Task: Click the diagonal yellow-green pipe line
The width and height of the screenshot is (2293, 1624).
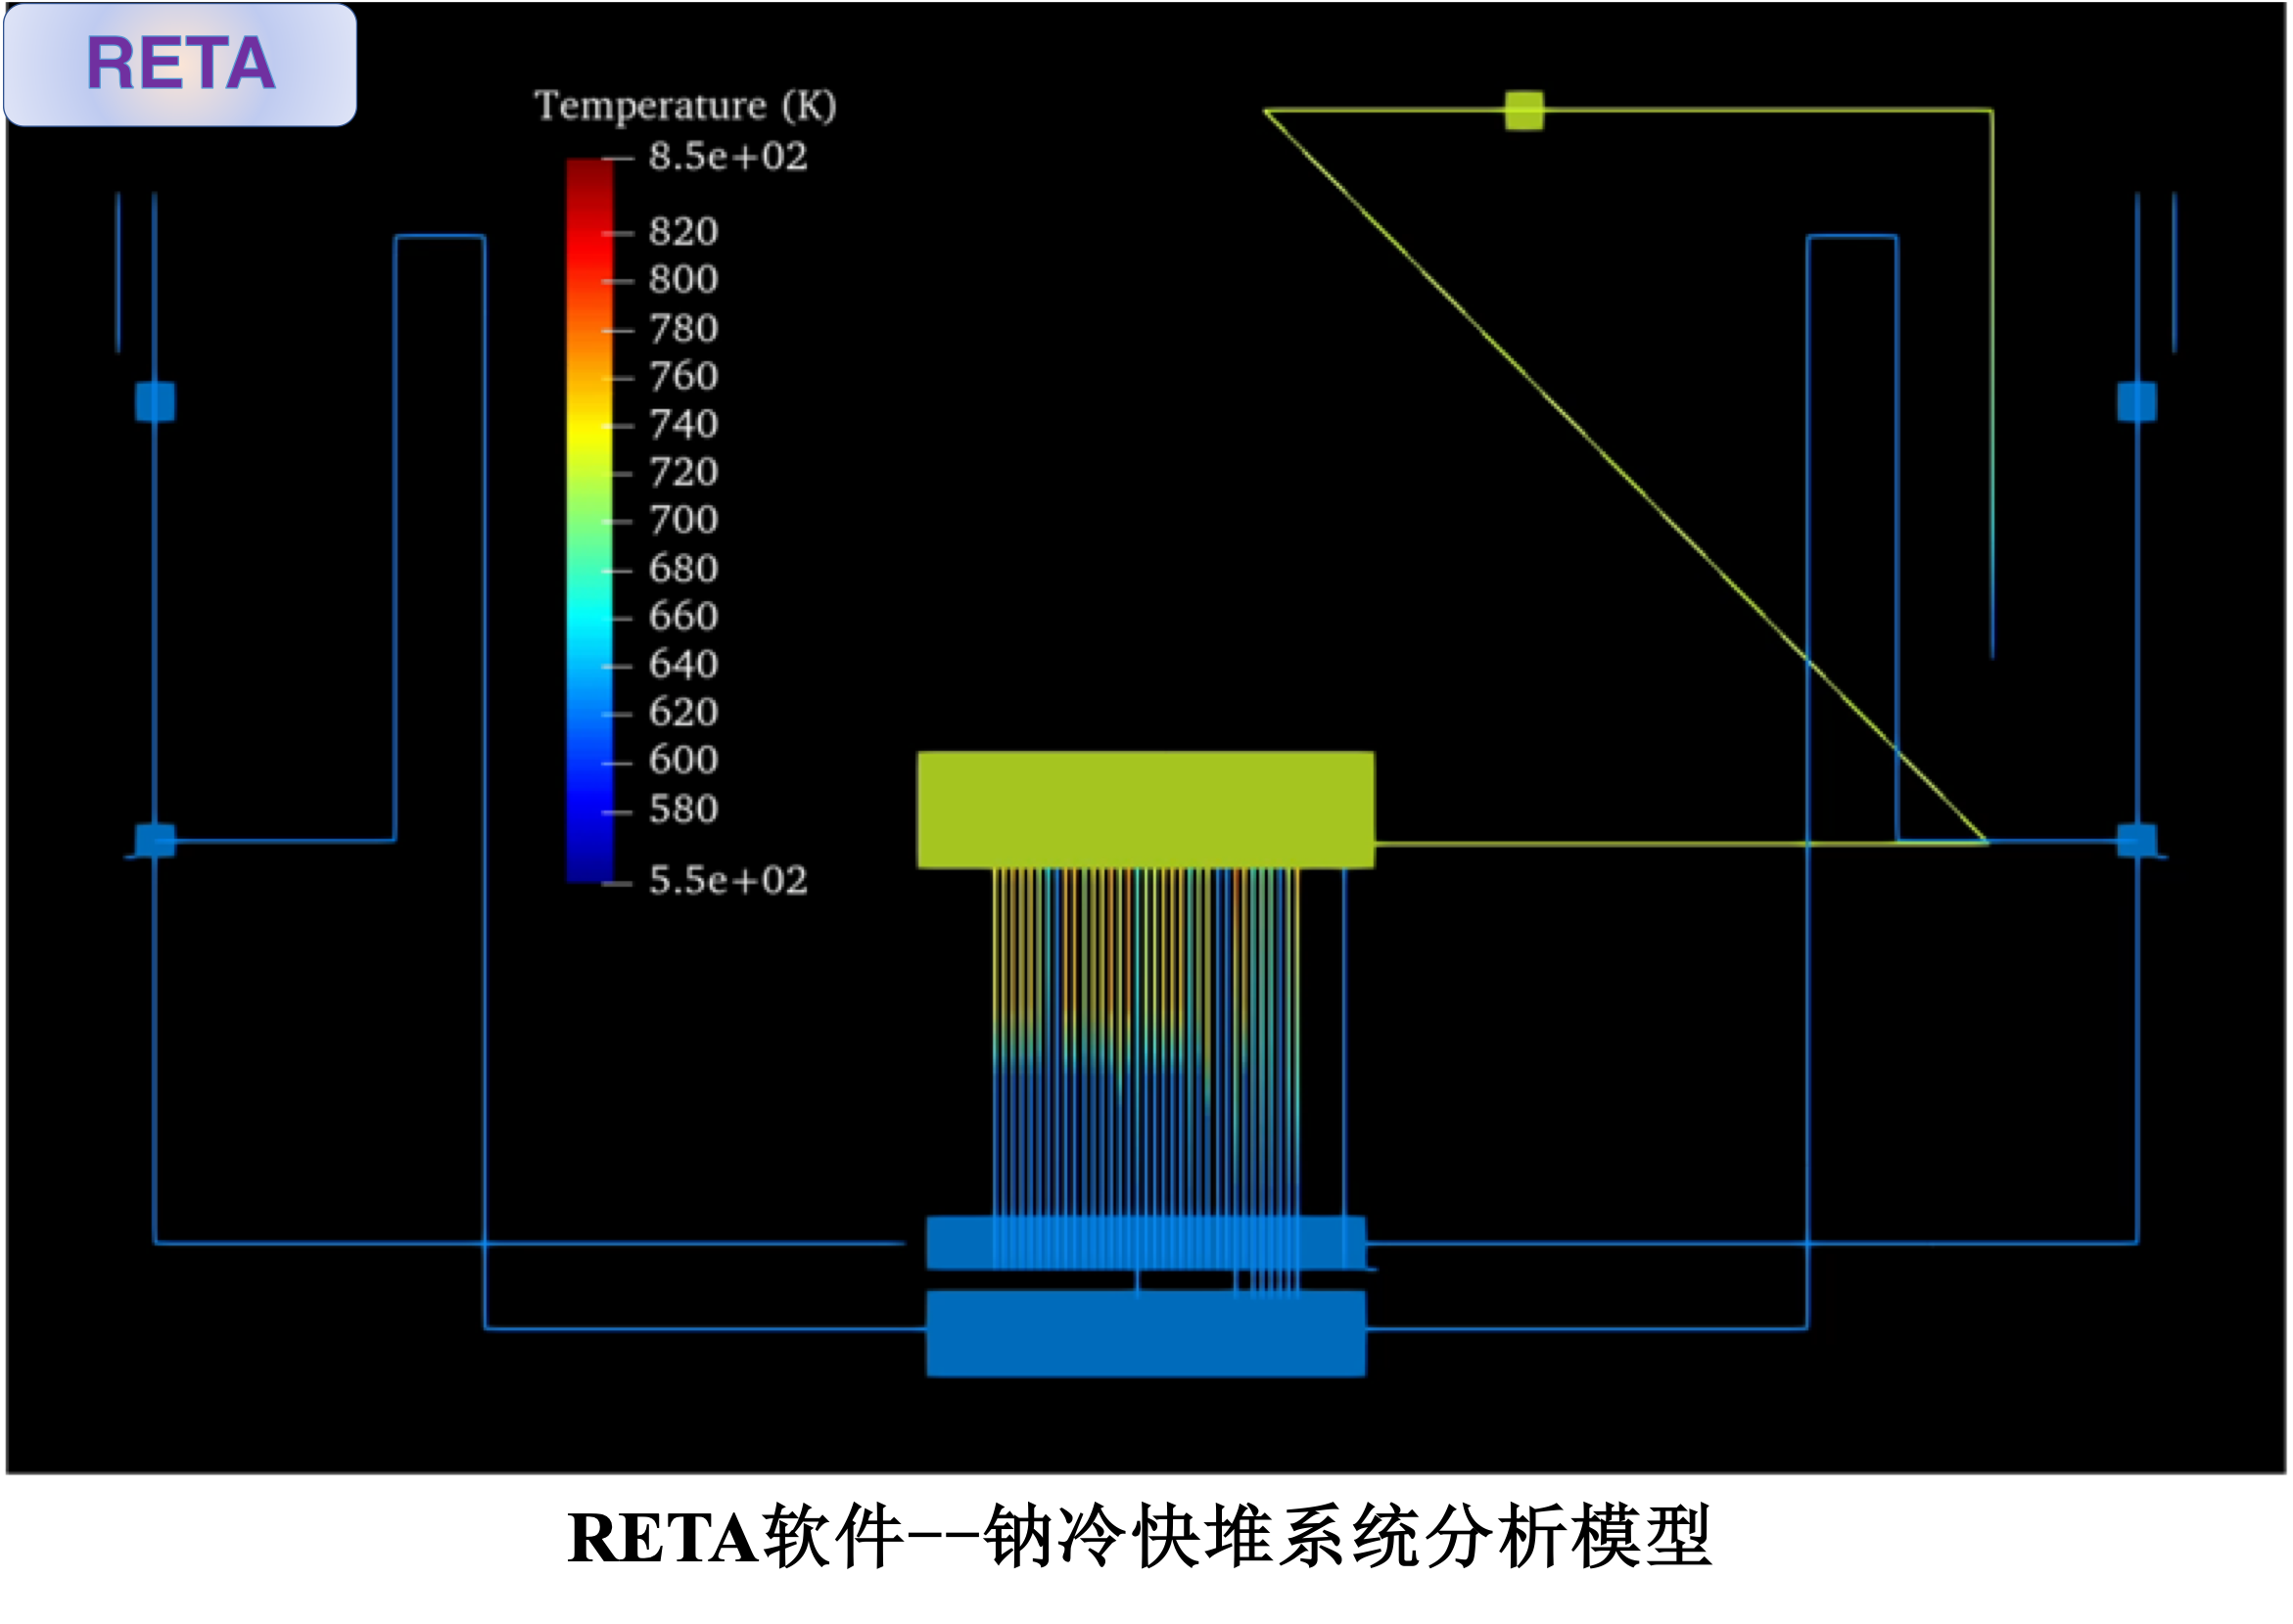Action: 1627,477
